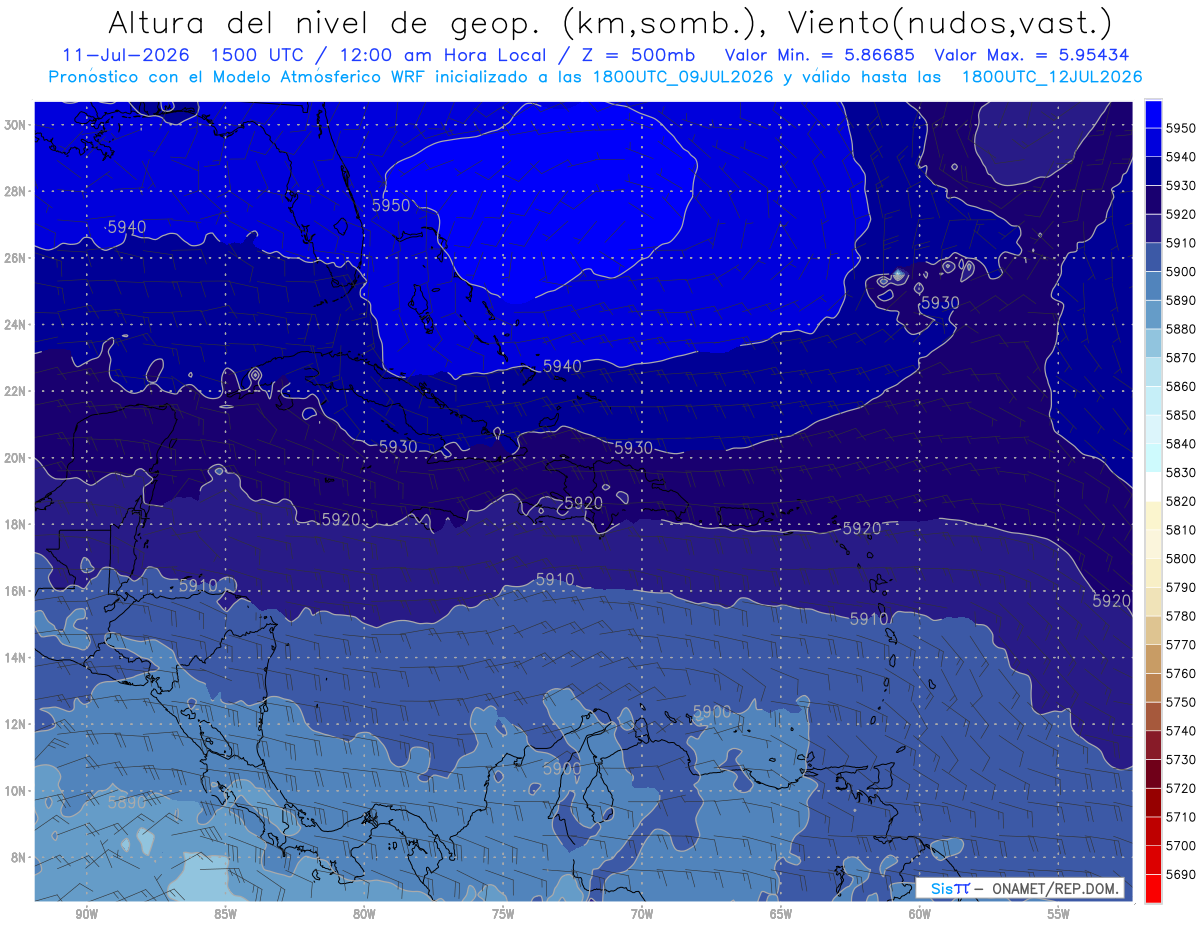This screenshot has width=1200, height=927.
Task: Click legend value 5920
Action: 1181,214
